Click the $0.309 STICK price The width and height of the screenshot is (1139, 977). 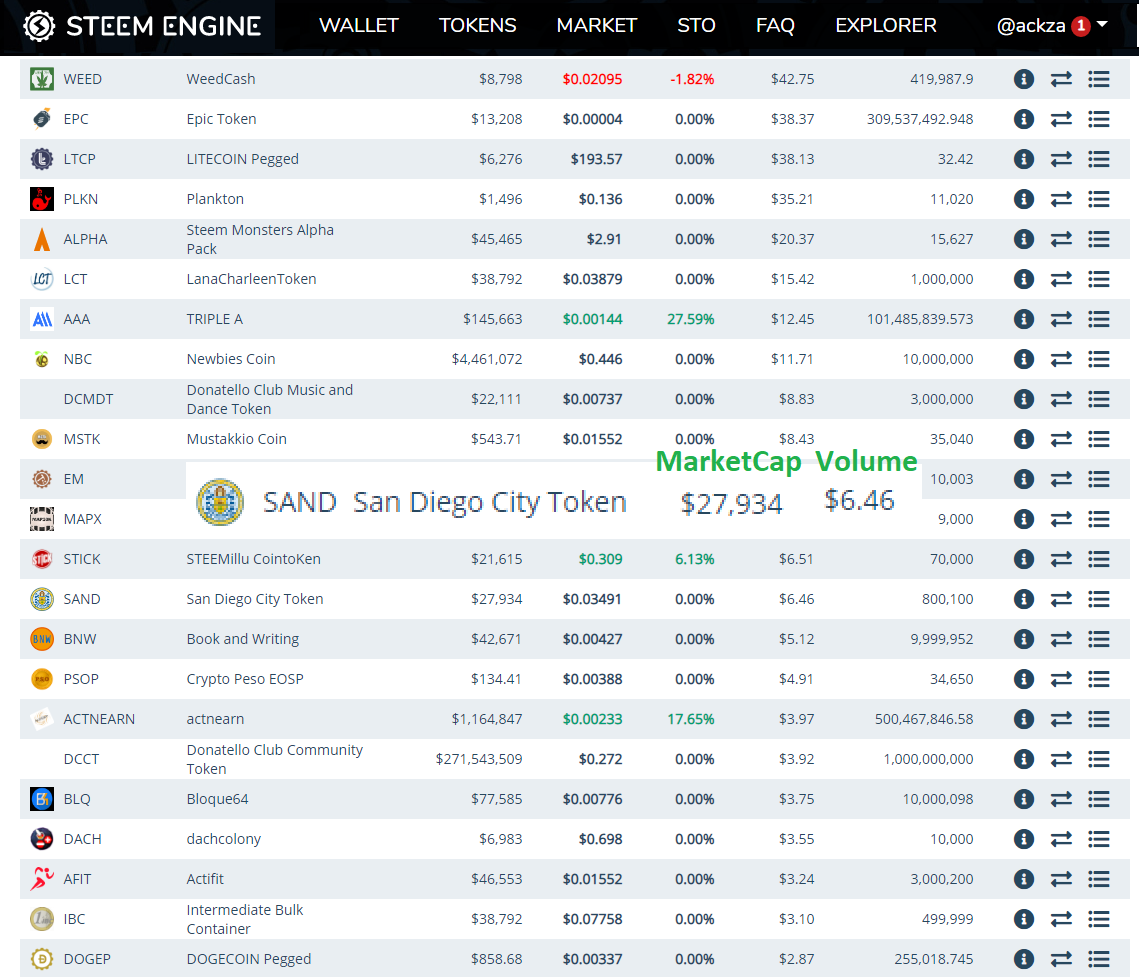click(600, 559)
